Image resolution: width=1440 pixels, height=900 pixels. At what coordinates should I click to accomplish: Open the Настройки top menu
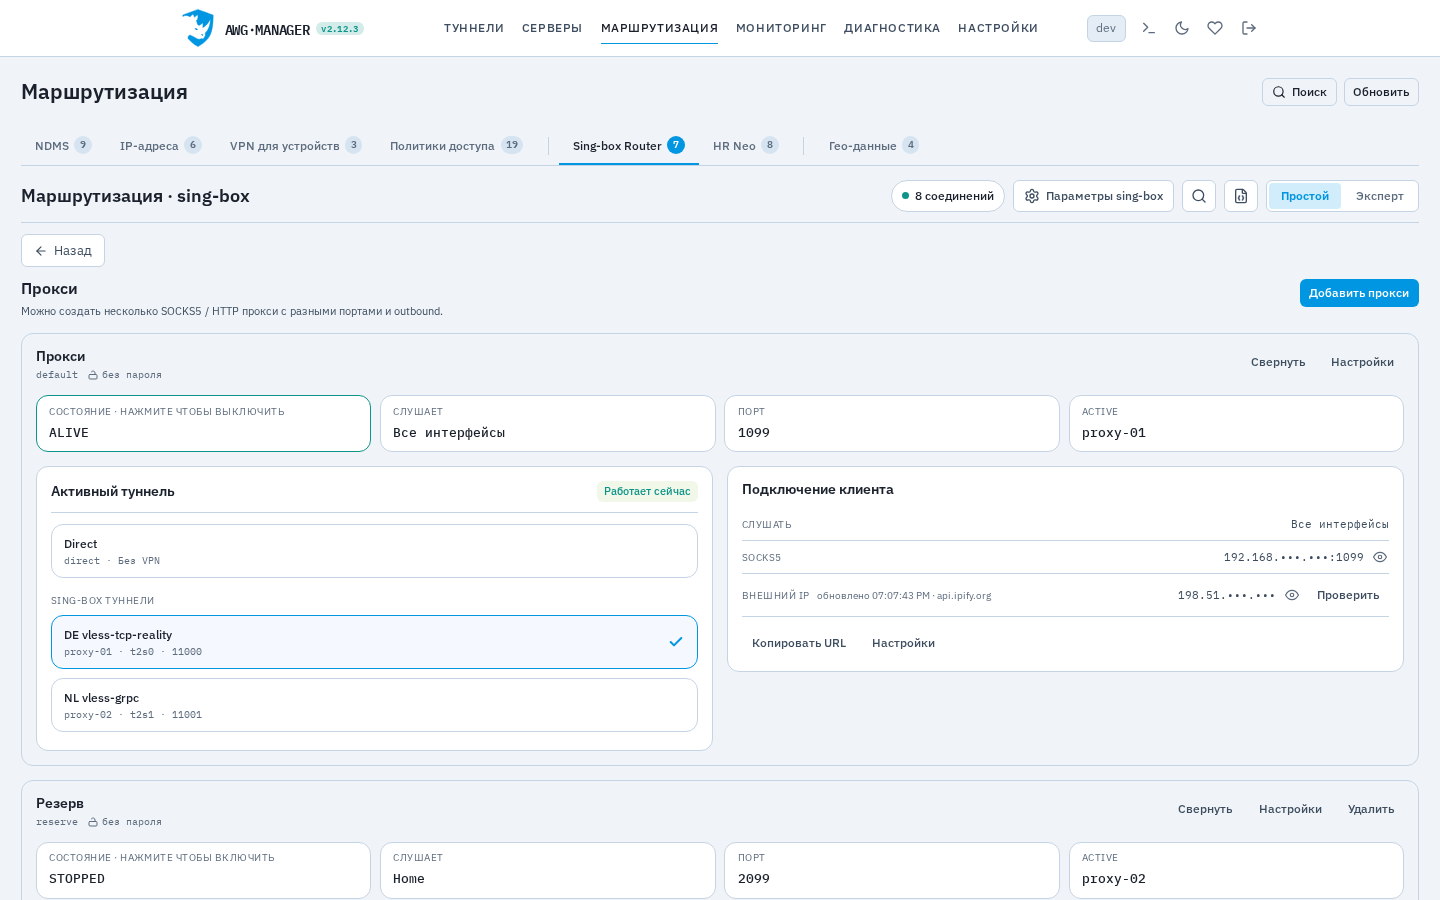click(x=998, y=28)
